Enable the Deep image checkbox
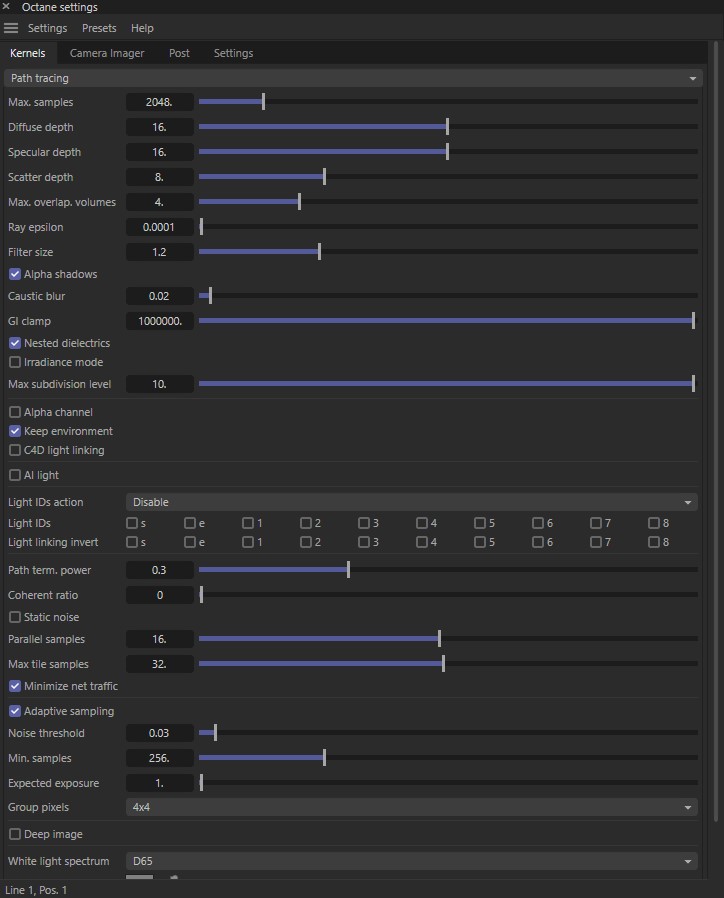 [x=15, y=834]
